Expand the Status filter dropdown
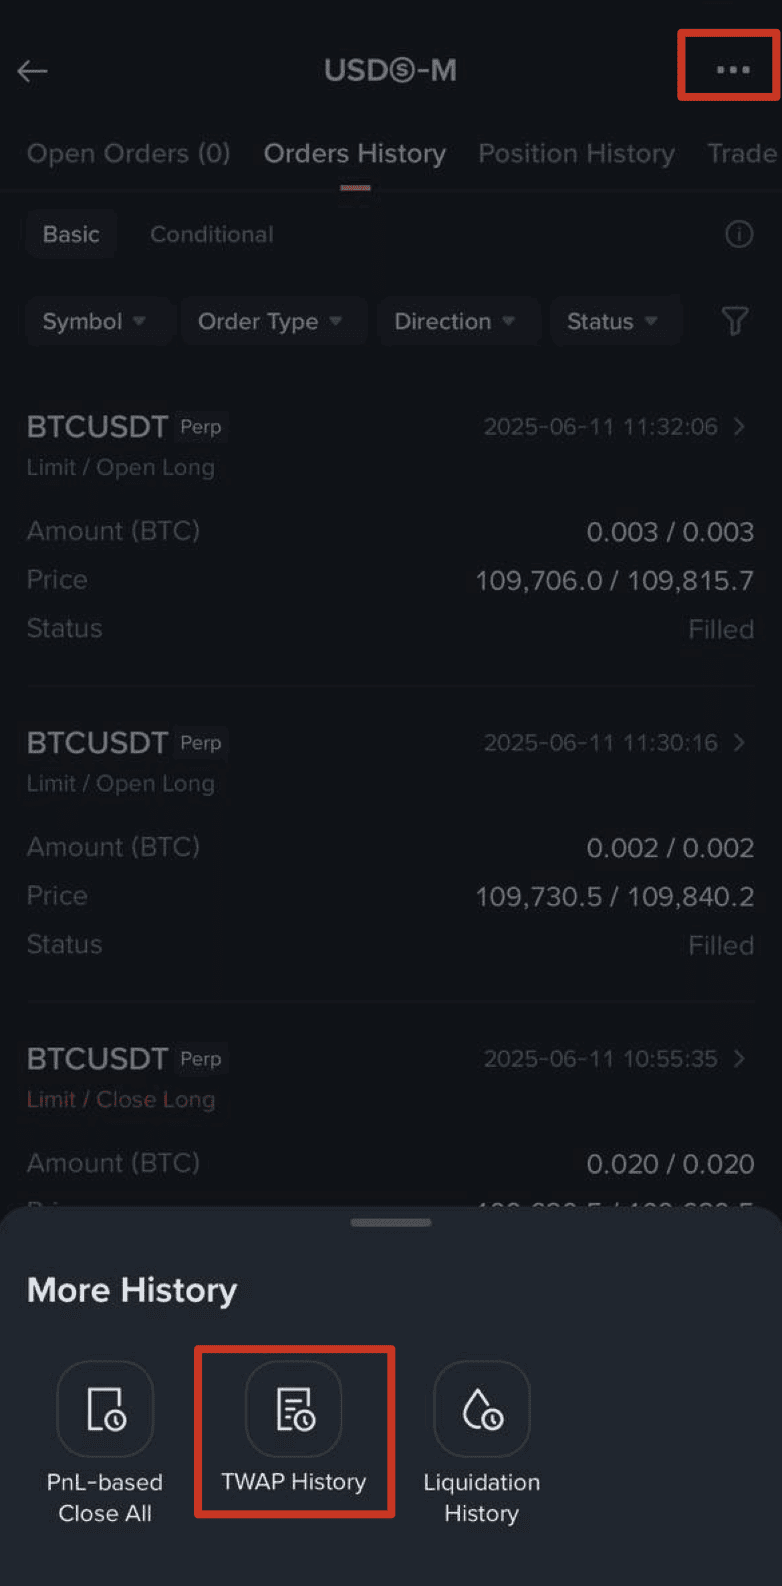Viewport: 782px width, 1586px height. coord(614,321)
